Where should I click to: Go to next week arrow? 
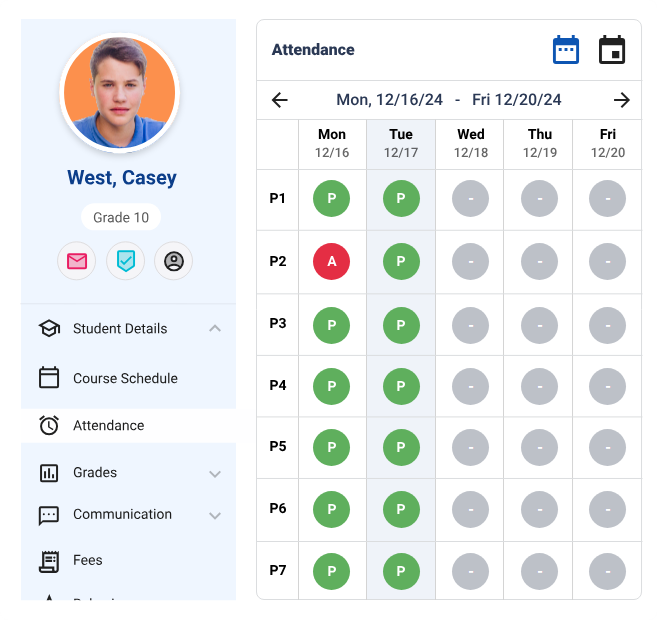pos(621,100)
